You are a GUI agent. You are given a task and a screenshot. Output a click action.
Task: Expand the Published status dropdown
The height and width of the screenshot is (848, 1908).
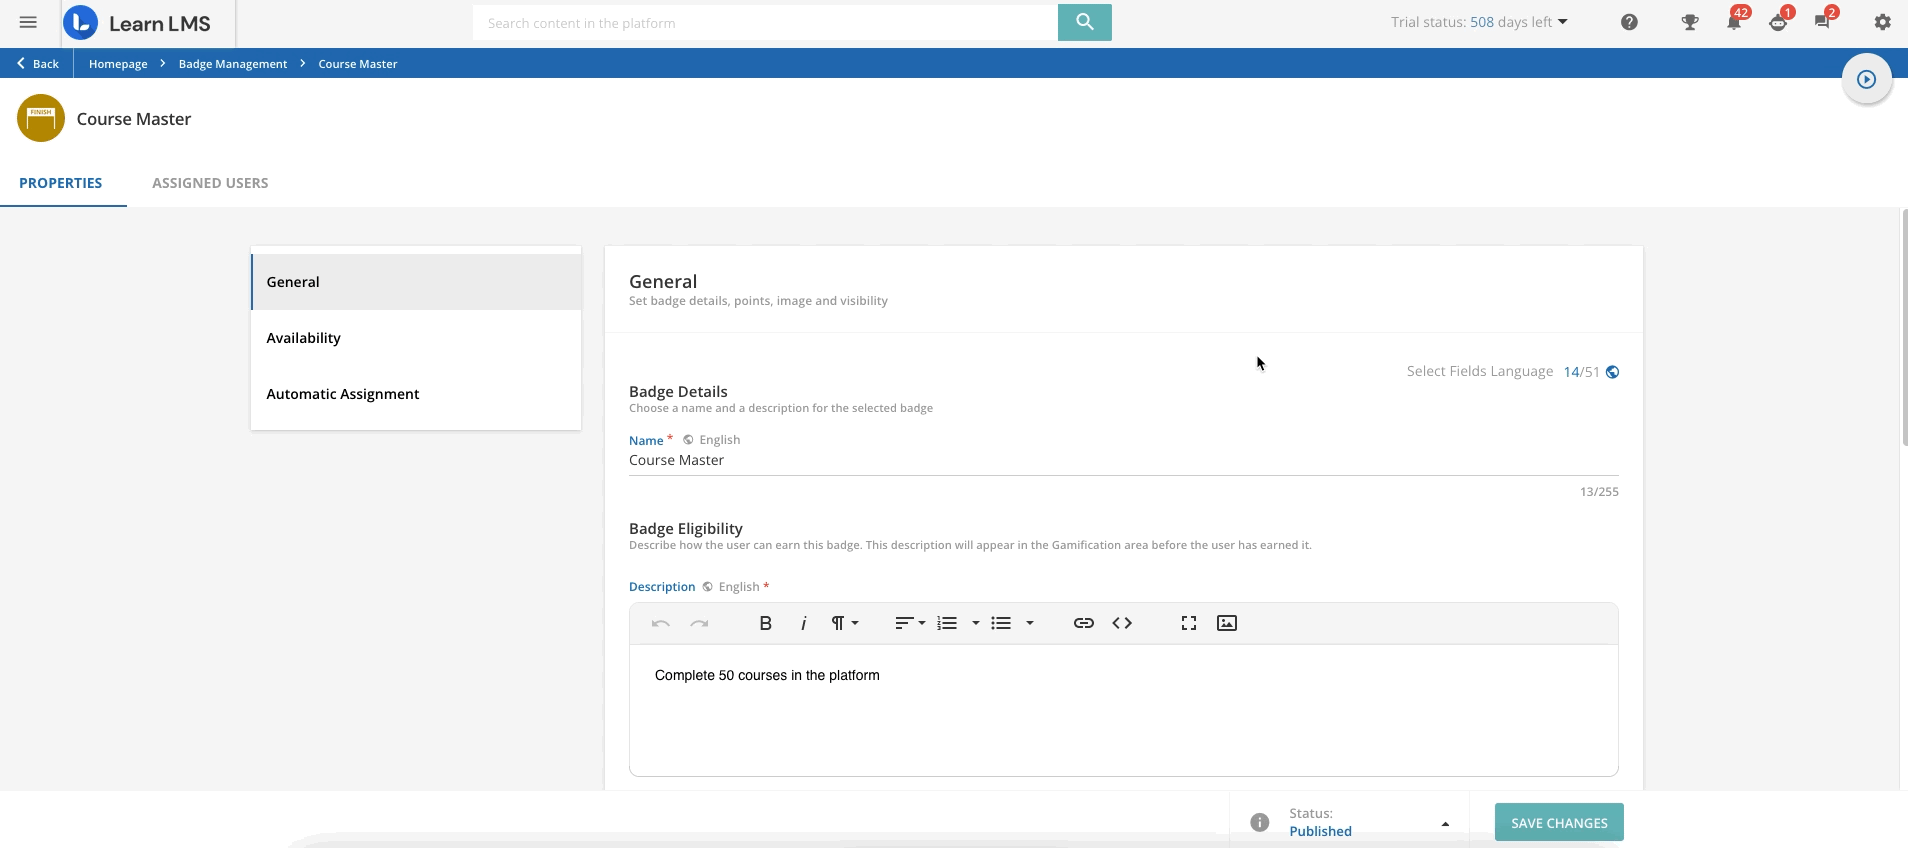tap(1444, 823)
